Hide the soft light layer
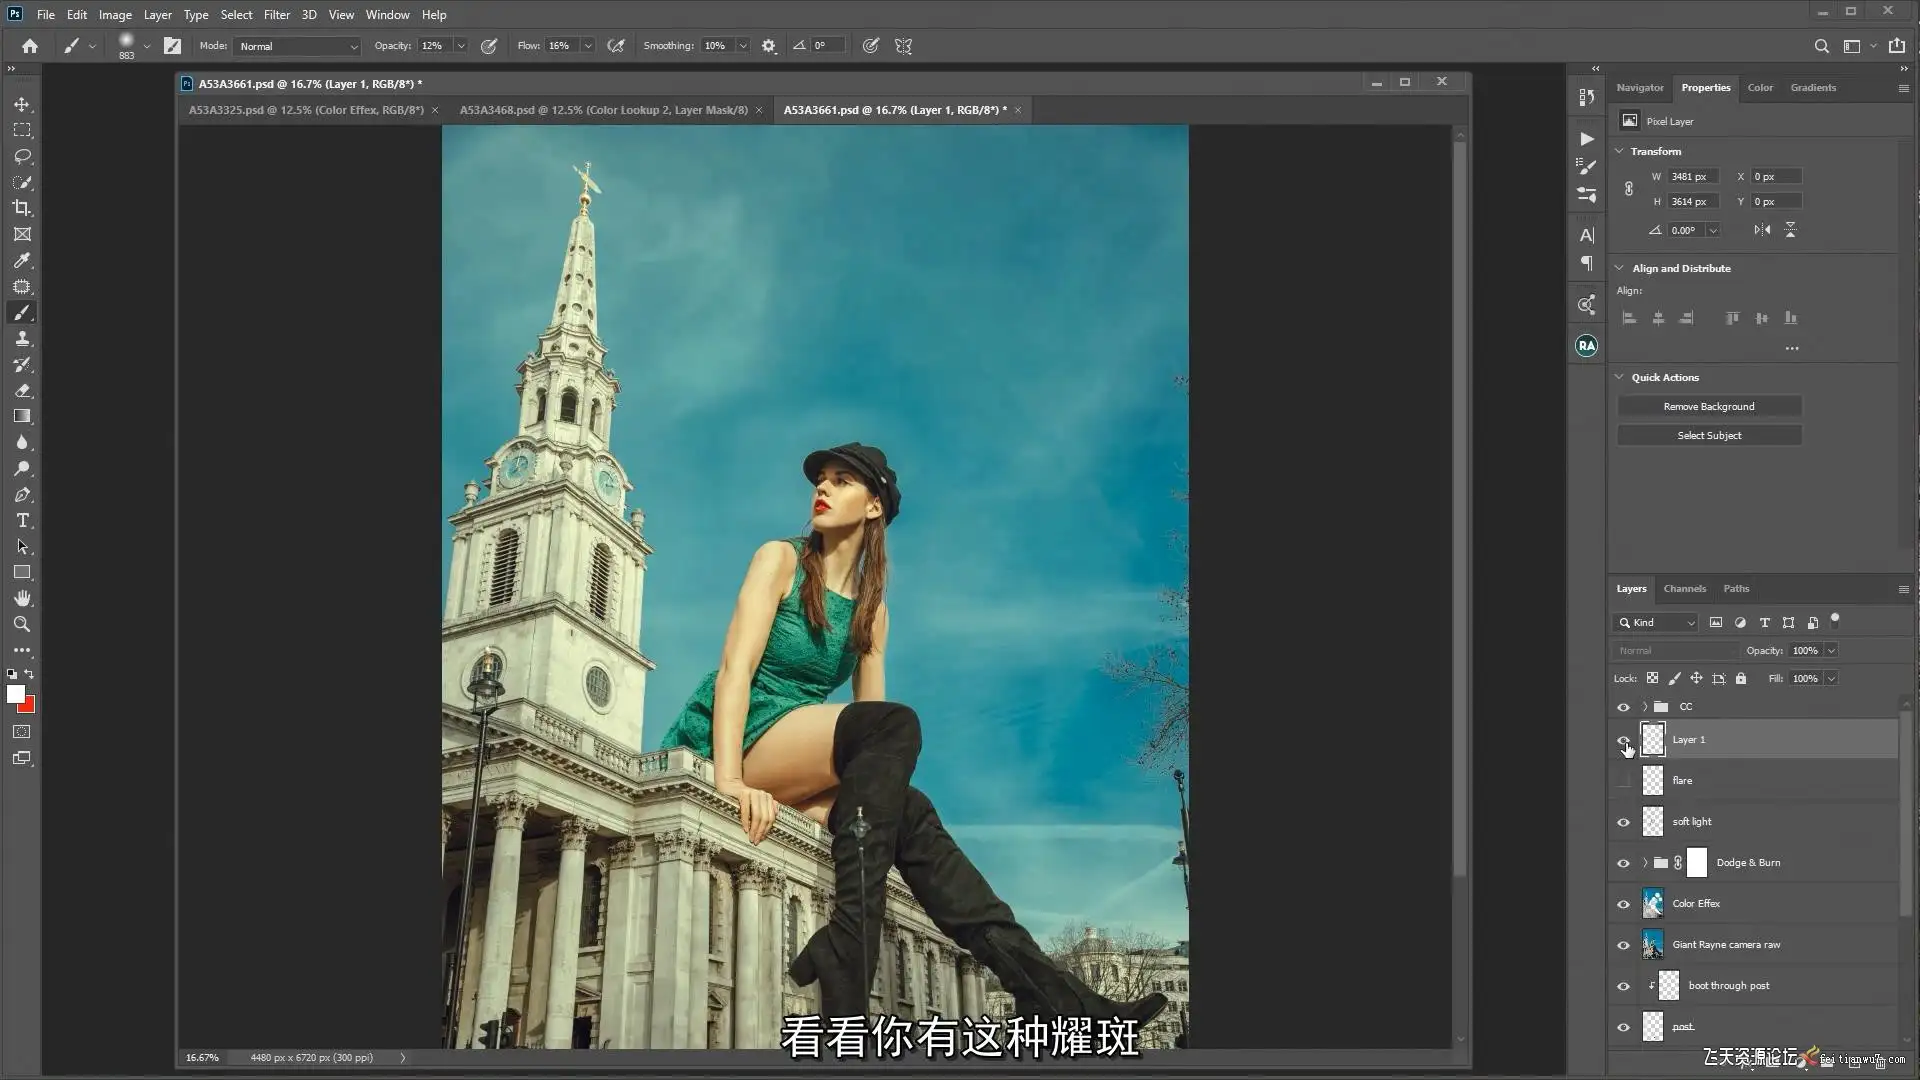The image size is (1920, 1080). point(1623,822)
